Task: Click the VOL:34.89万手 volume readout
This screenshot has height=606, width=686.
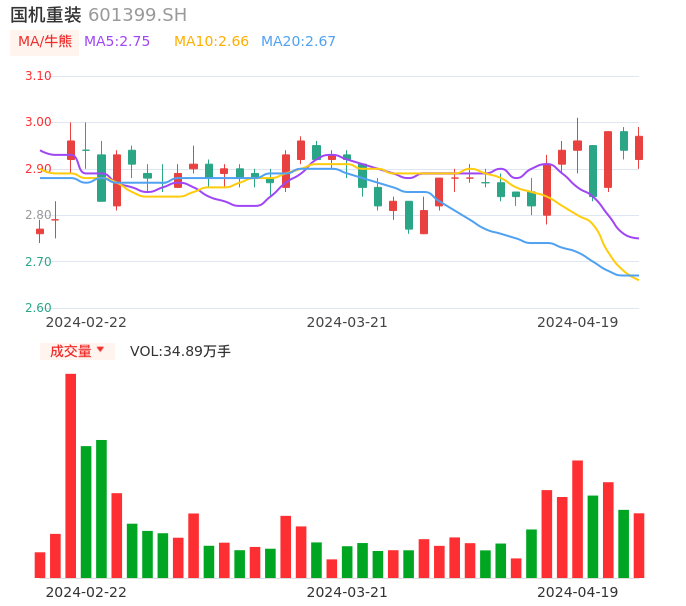Action: pyautogui.click(x=180, y=351)
